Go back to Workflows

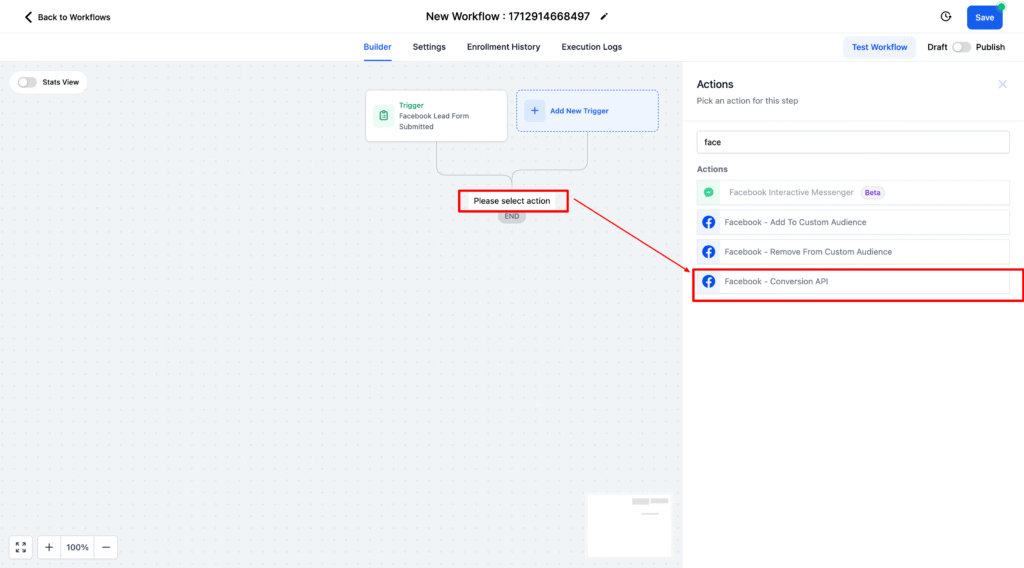[67, 17]
